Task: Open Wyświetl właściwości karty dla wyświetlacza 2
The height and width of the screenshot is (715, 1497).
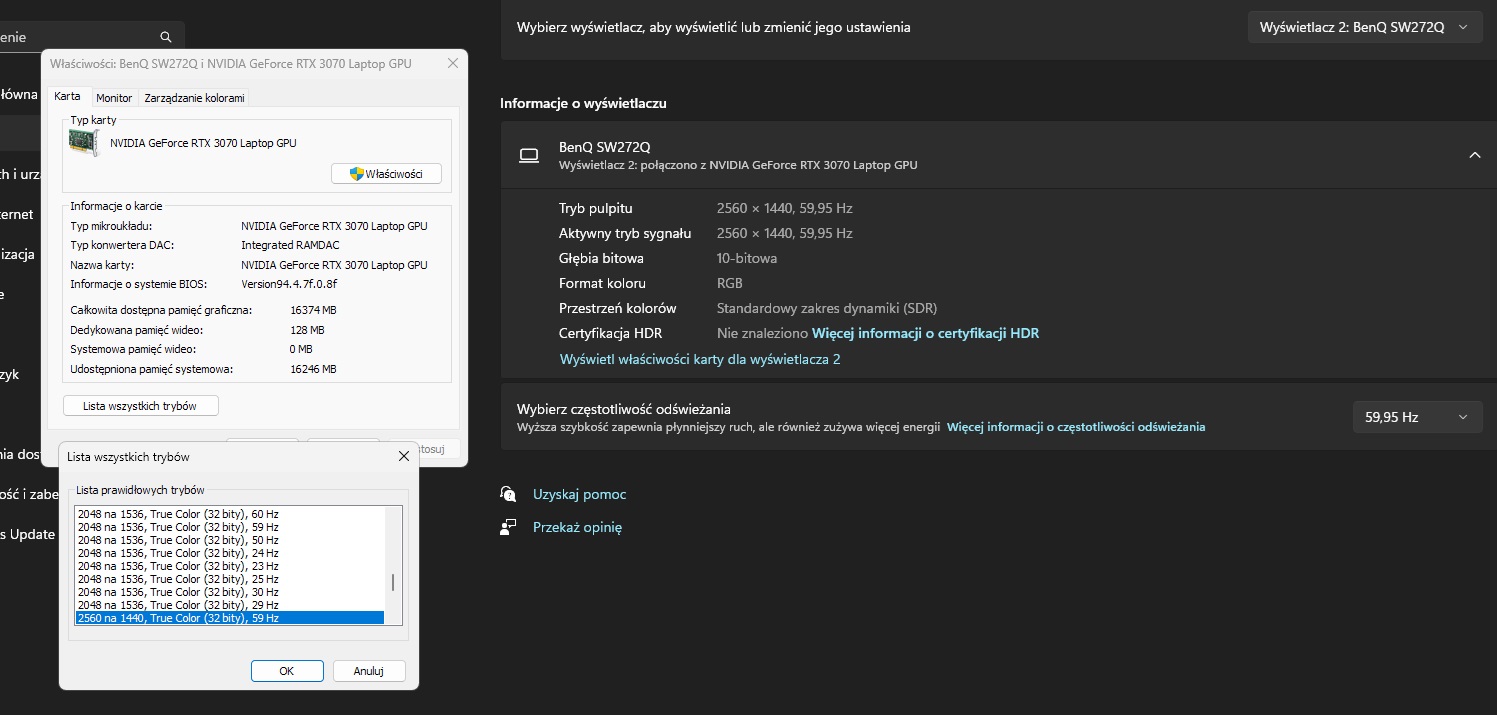Action: pos(699,358)
